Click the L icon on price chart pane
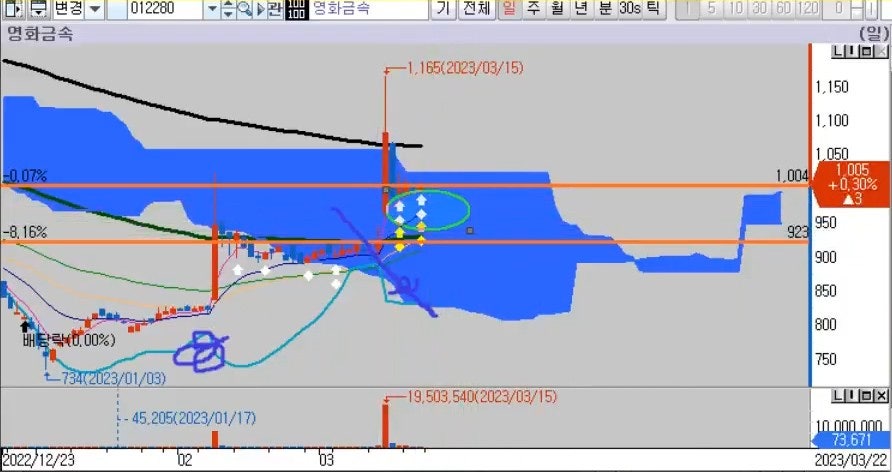892x472 pixels. pyautogui.click(x=838, y=52)
